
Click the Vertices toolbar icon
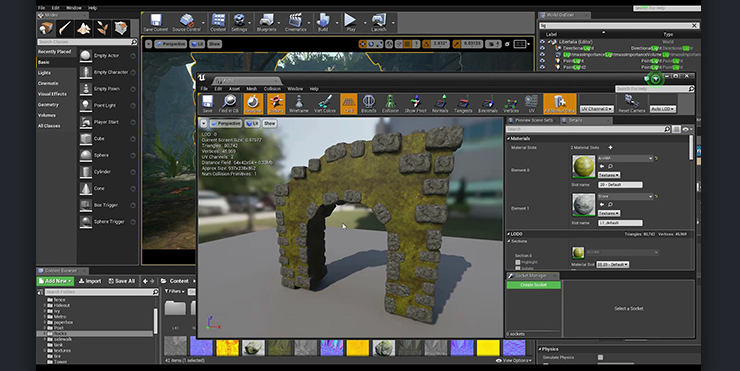511,104
